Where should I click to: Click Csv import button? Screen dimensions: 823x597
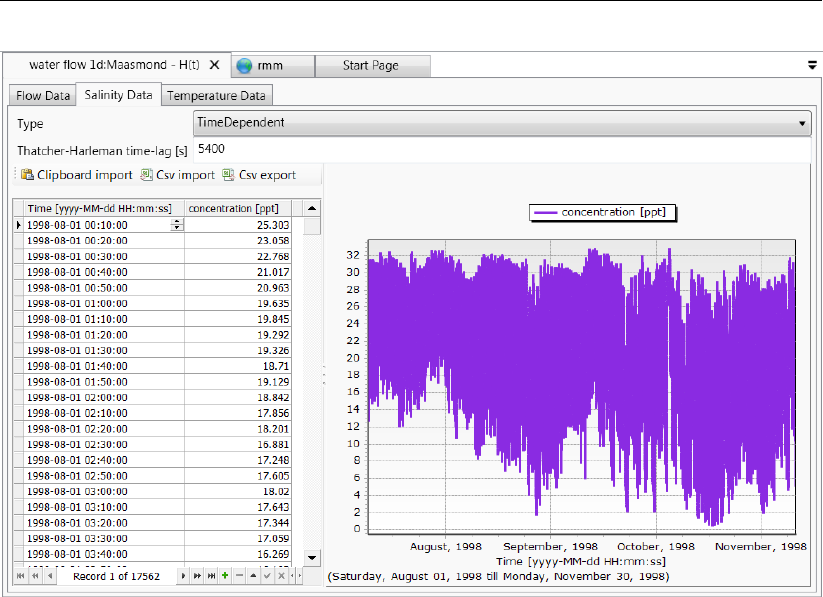pyautogui.click(x=178, y=175)
